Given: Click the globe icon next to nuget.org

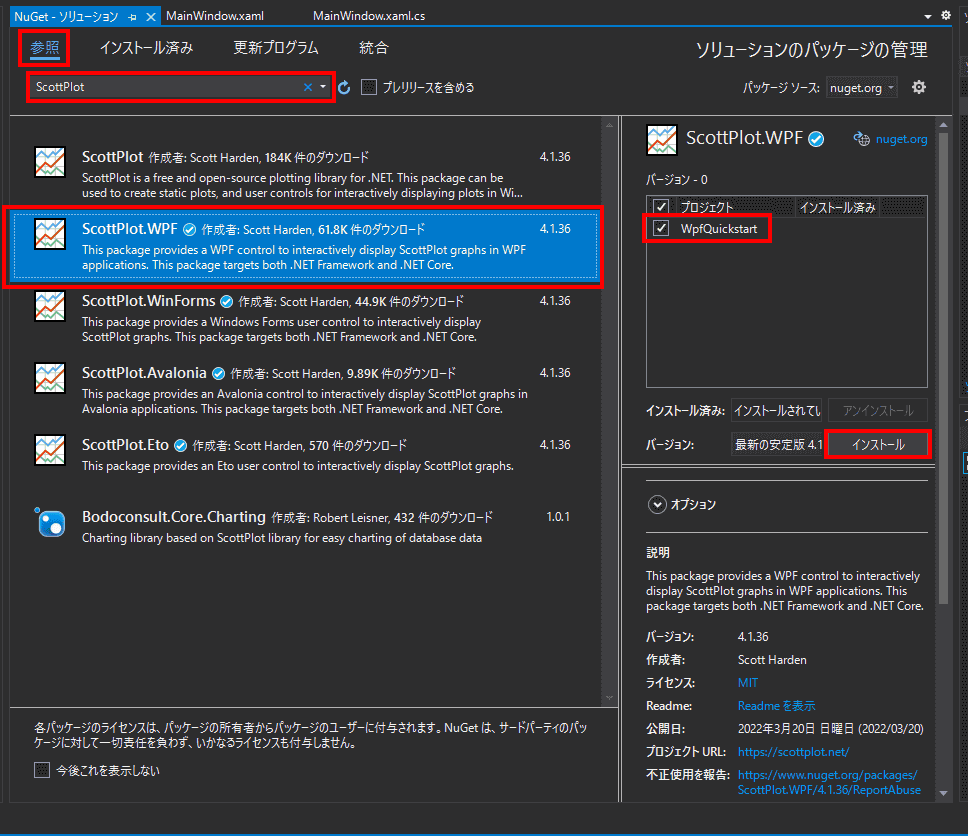Looking at the screenshot, I should pyautogui.click(x=861, y=140).
